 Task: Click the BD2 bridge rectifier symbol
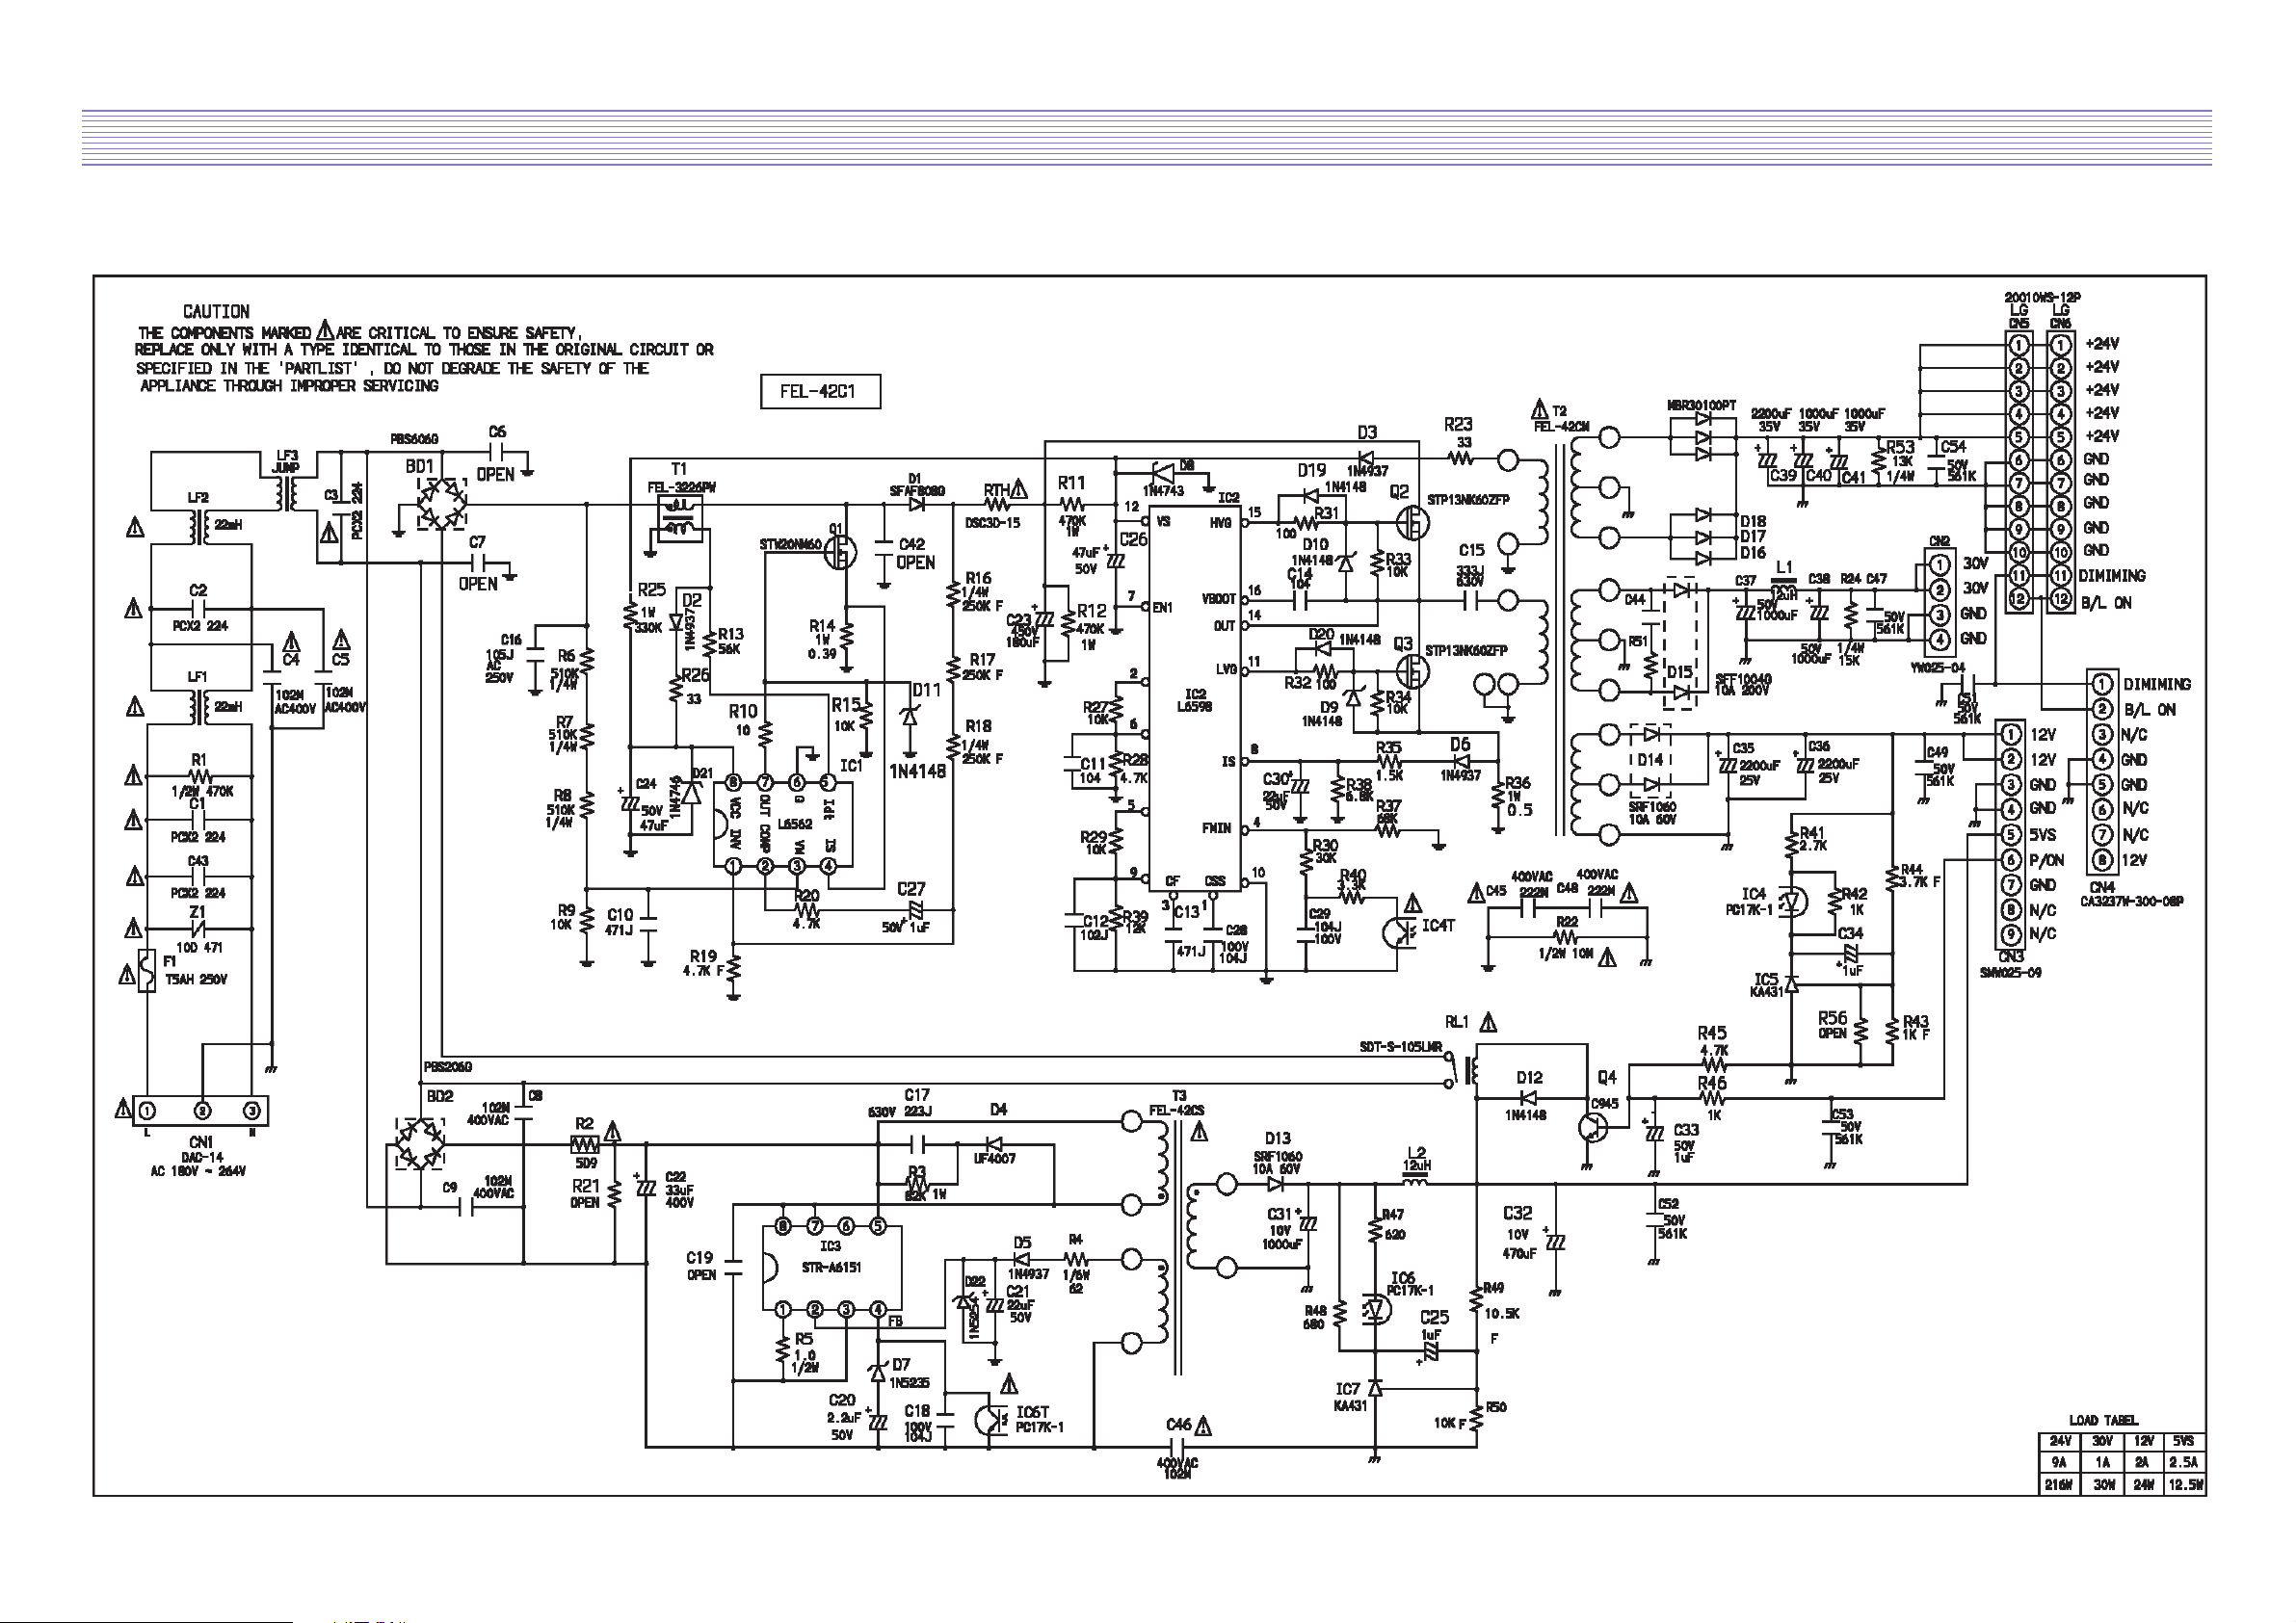pyautogui.click(x=419, y=1144)
